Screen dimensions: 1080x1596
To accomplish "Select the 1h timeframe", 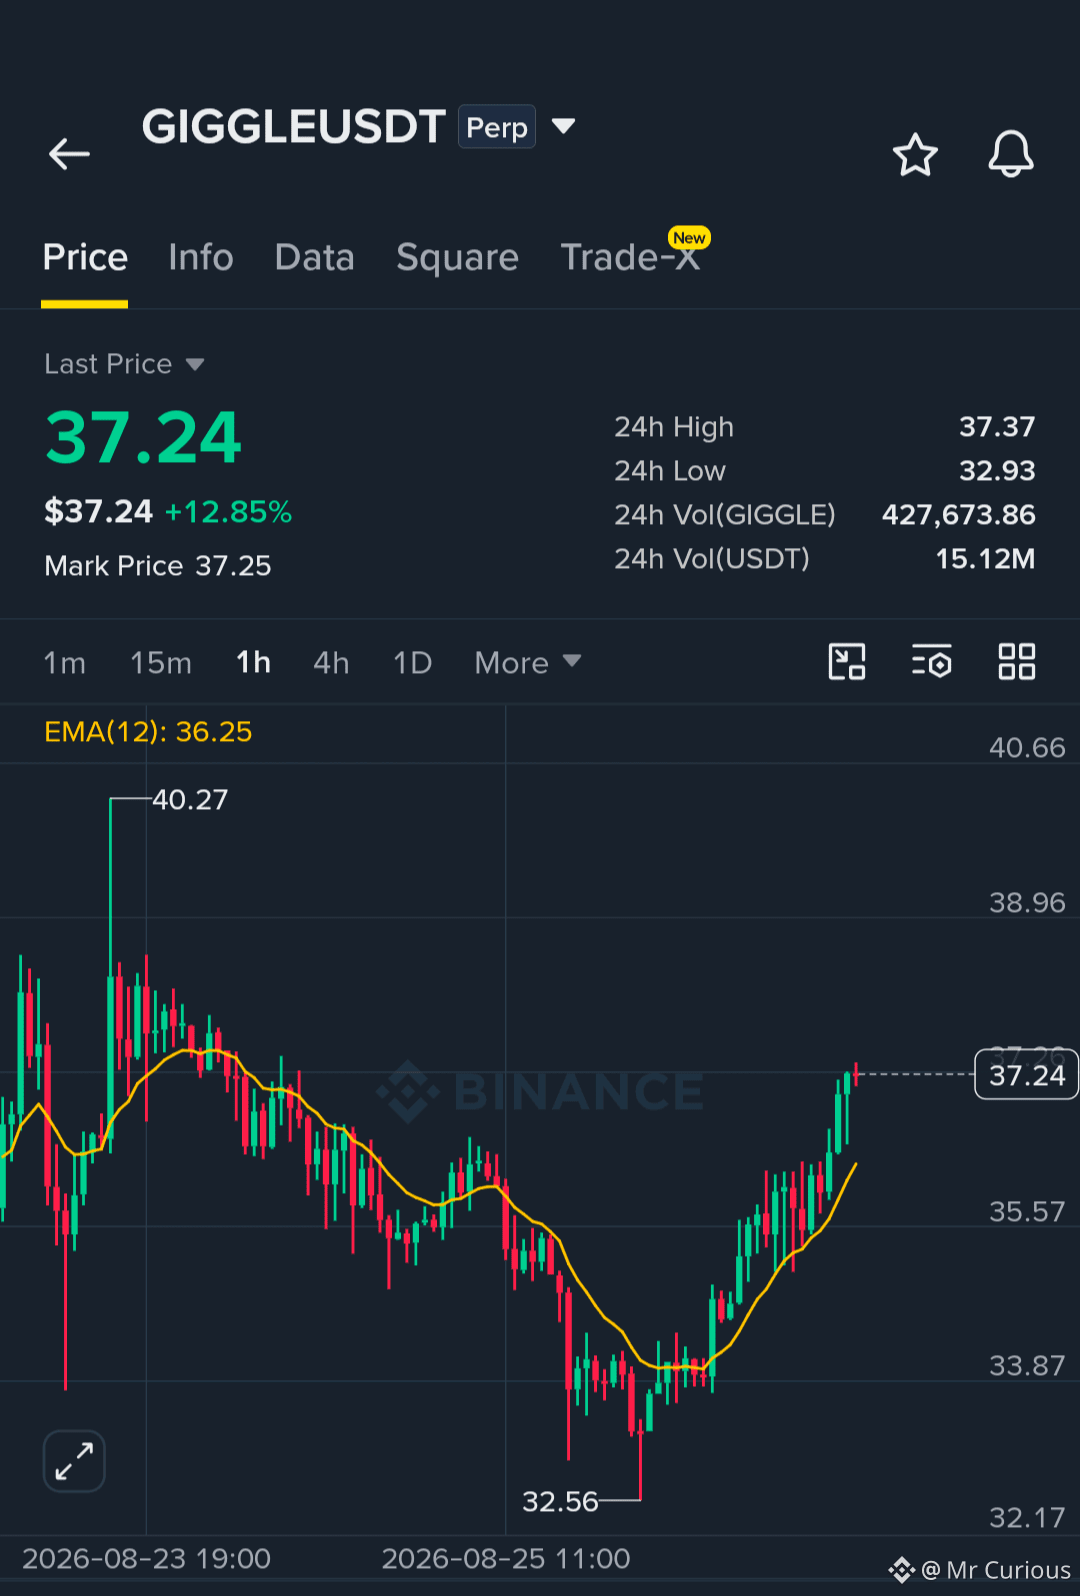I will 253,662.
